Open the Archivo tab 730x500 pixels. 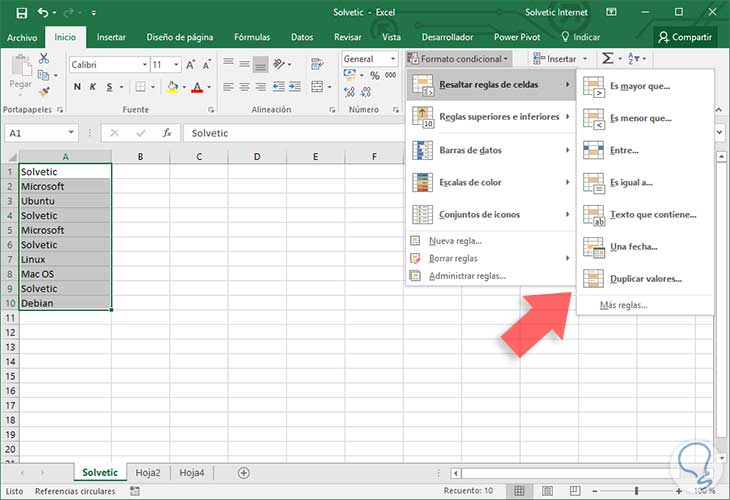[x=22, y=37]
